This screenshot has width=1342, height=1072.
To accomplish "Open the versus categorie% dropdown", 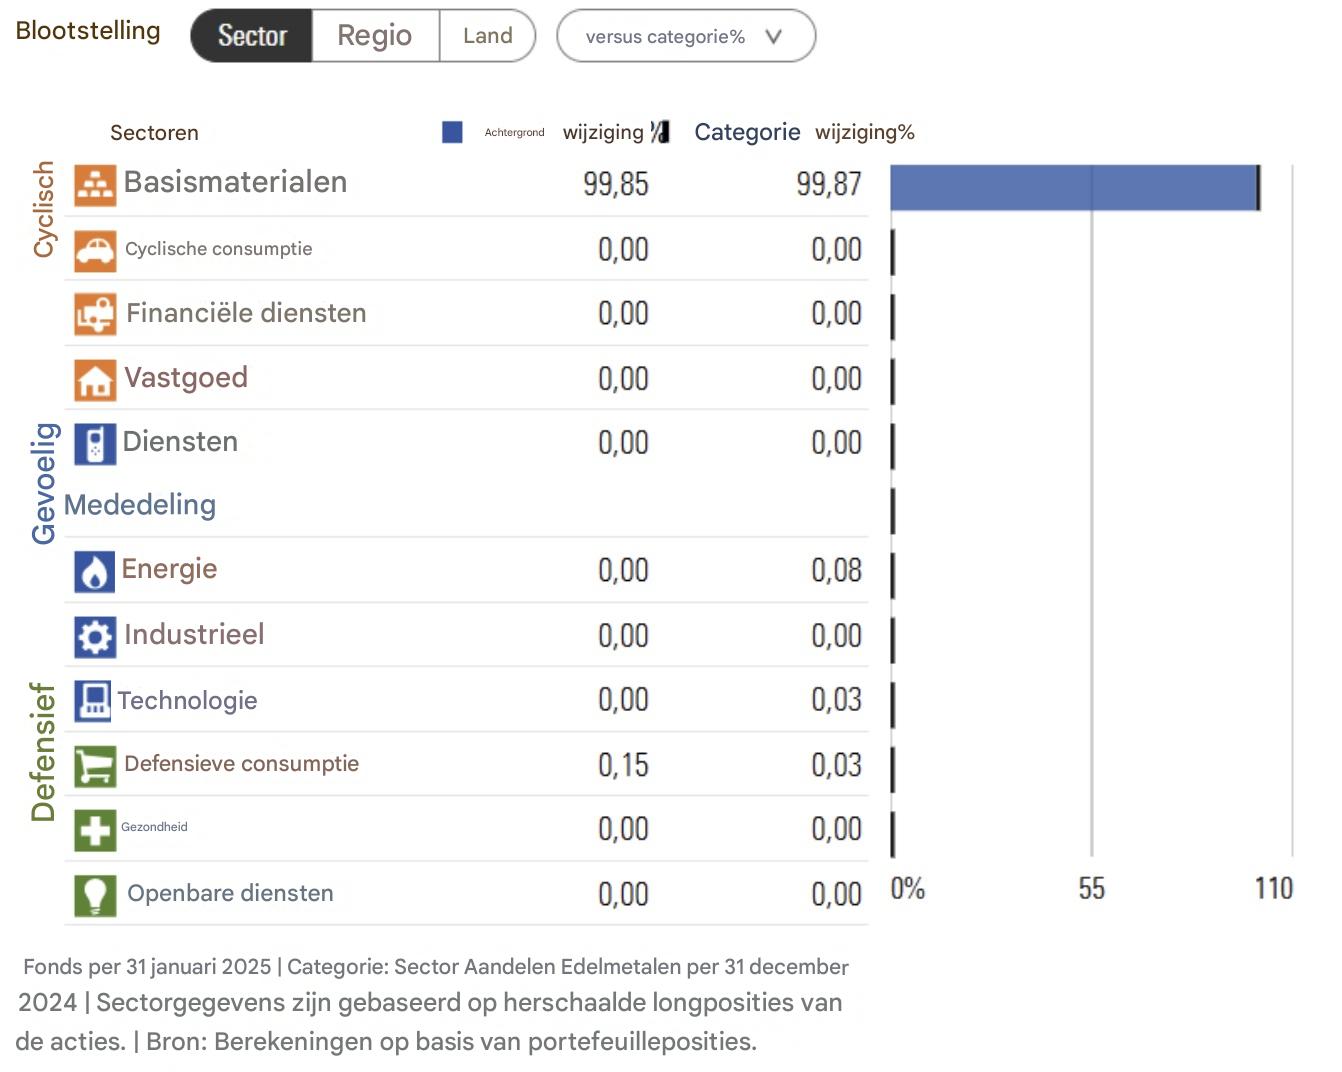I will click(x=686, y=36).
